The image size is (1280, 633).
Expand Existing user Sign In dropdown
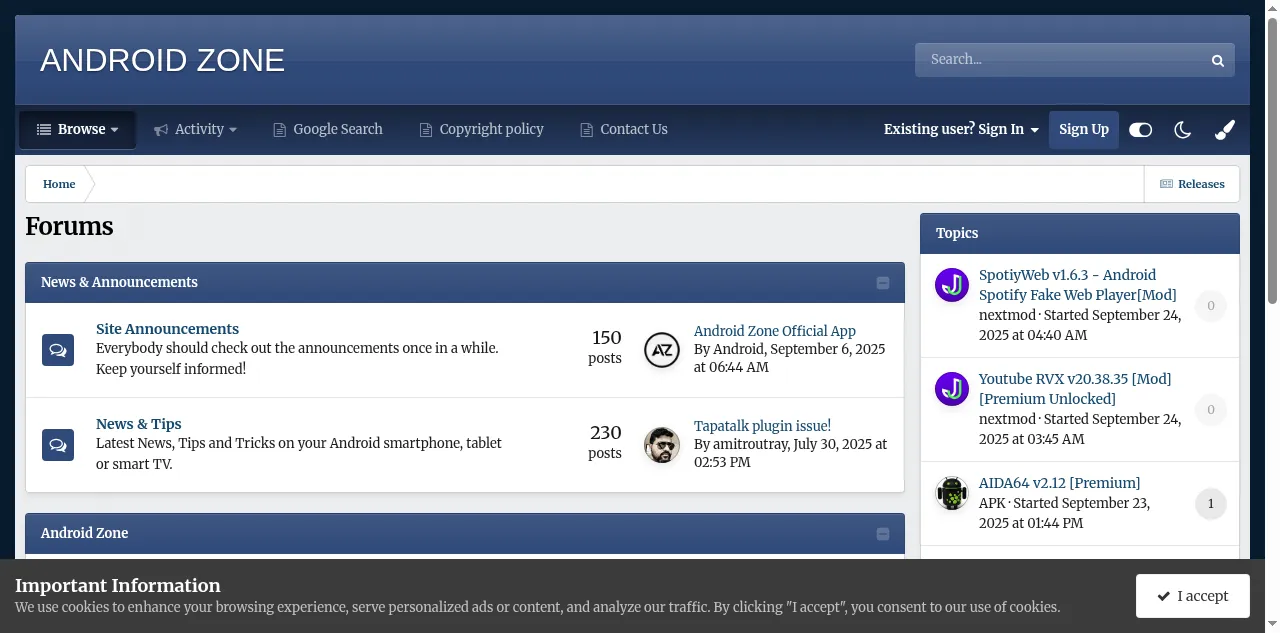[x=961, y=130]
